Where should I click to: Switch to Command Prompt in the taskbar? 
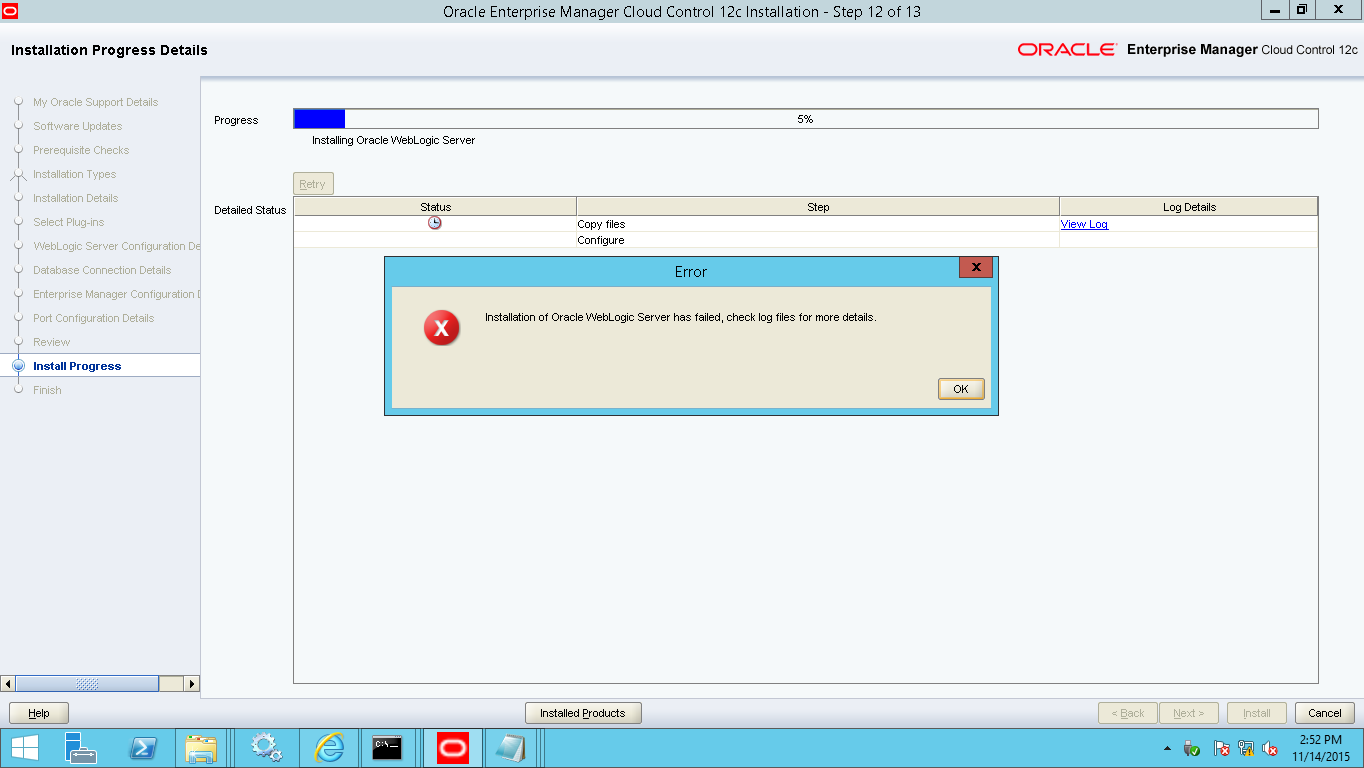tap(387, 748)
